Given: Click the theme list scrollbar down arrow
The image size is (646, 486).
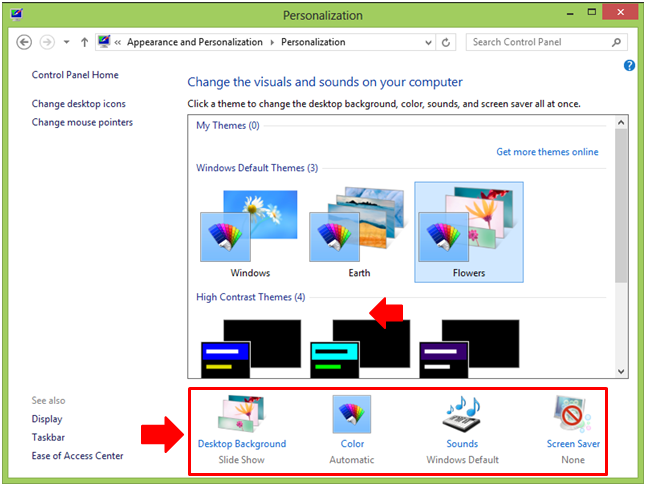Looking at the screenshot, I should point(621,371).
